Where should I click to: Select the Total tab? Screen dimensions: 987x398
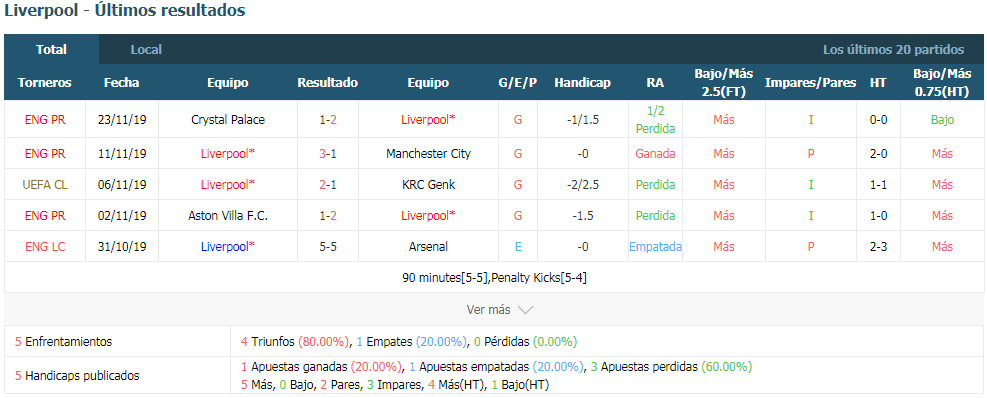[52, 50]
